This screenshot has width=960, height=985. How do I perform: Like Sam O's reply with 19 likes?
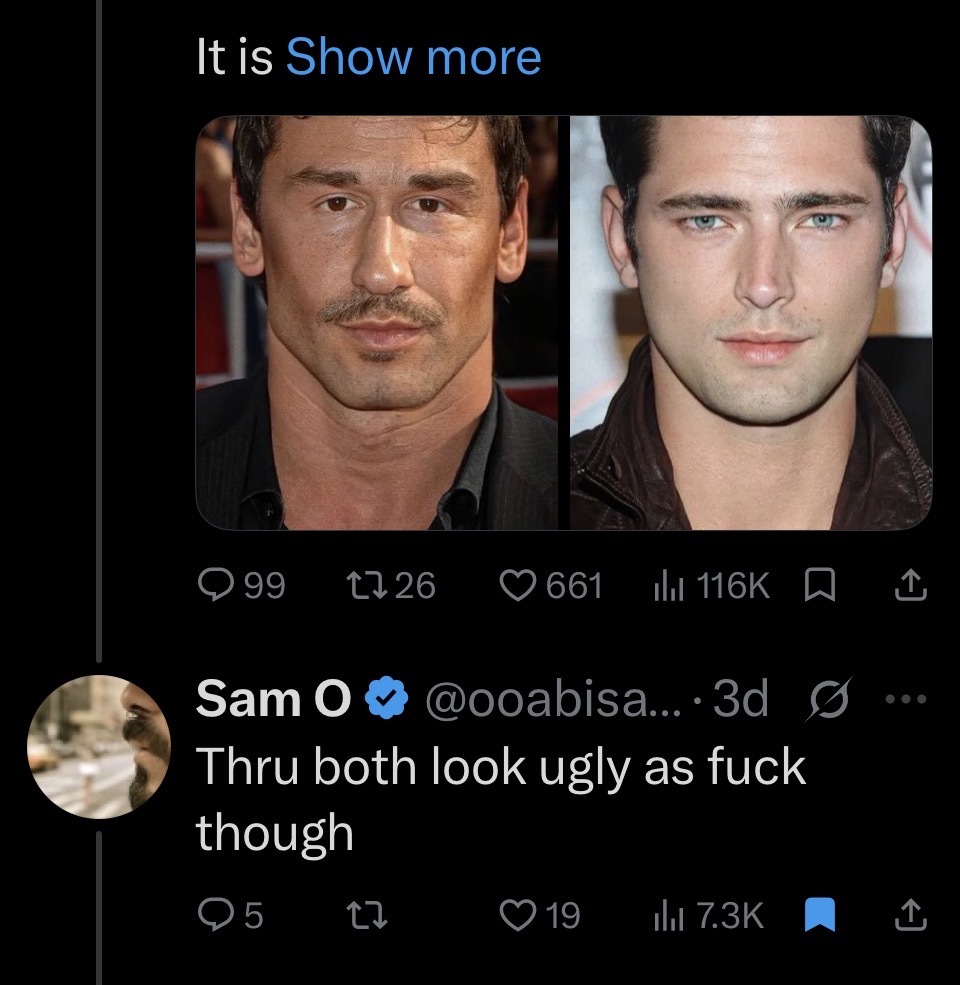(x=518, y=915)
